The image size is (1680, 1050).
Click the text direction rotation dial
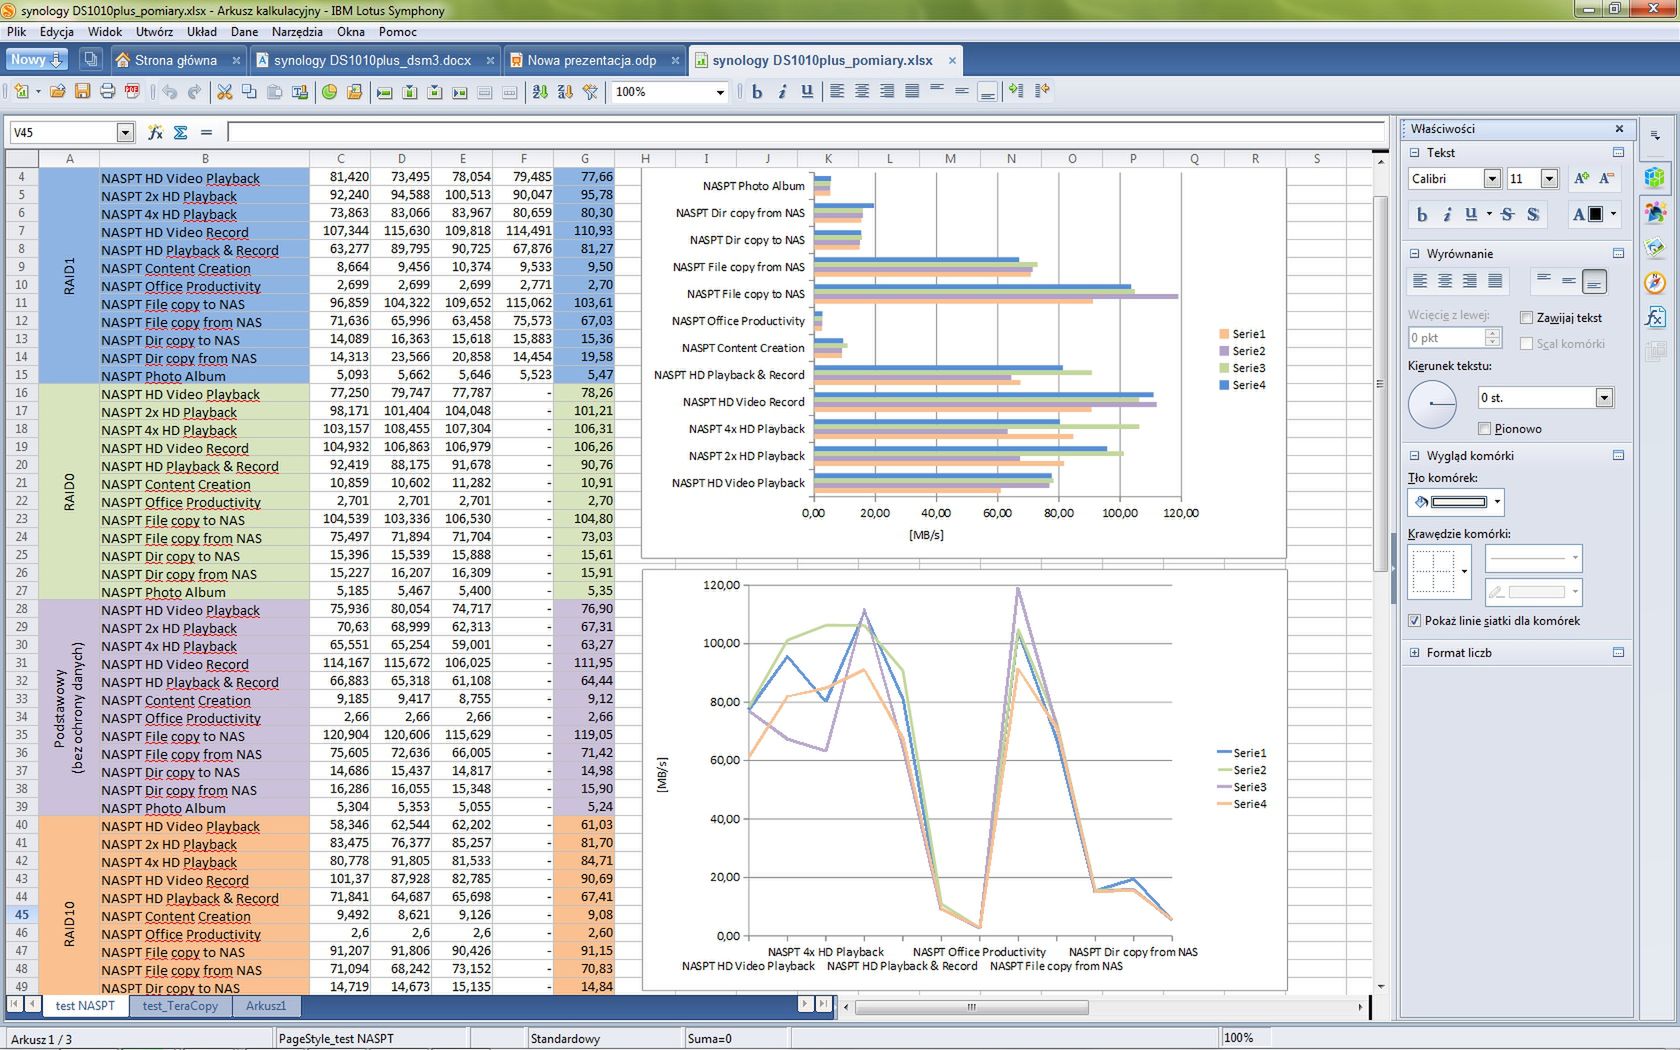(x=1433, y=404)
